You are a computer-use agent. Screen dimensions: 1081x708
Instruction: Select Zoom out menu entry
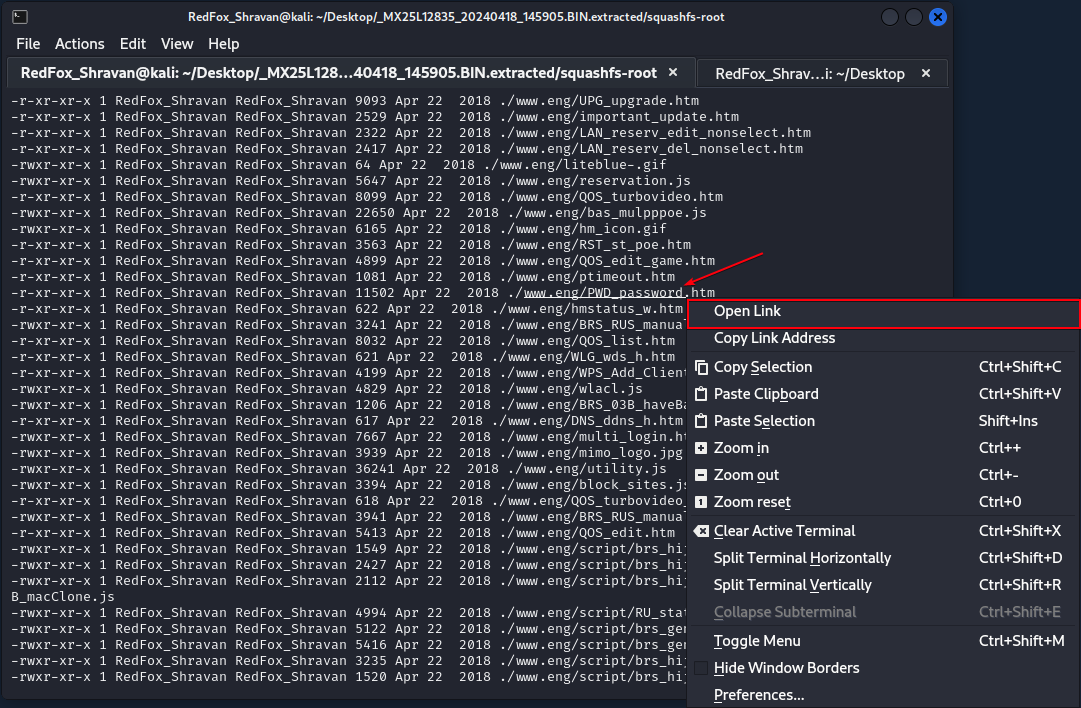pyautogui.click(x=883, y=474)
